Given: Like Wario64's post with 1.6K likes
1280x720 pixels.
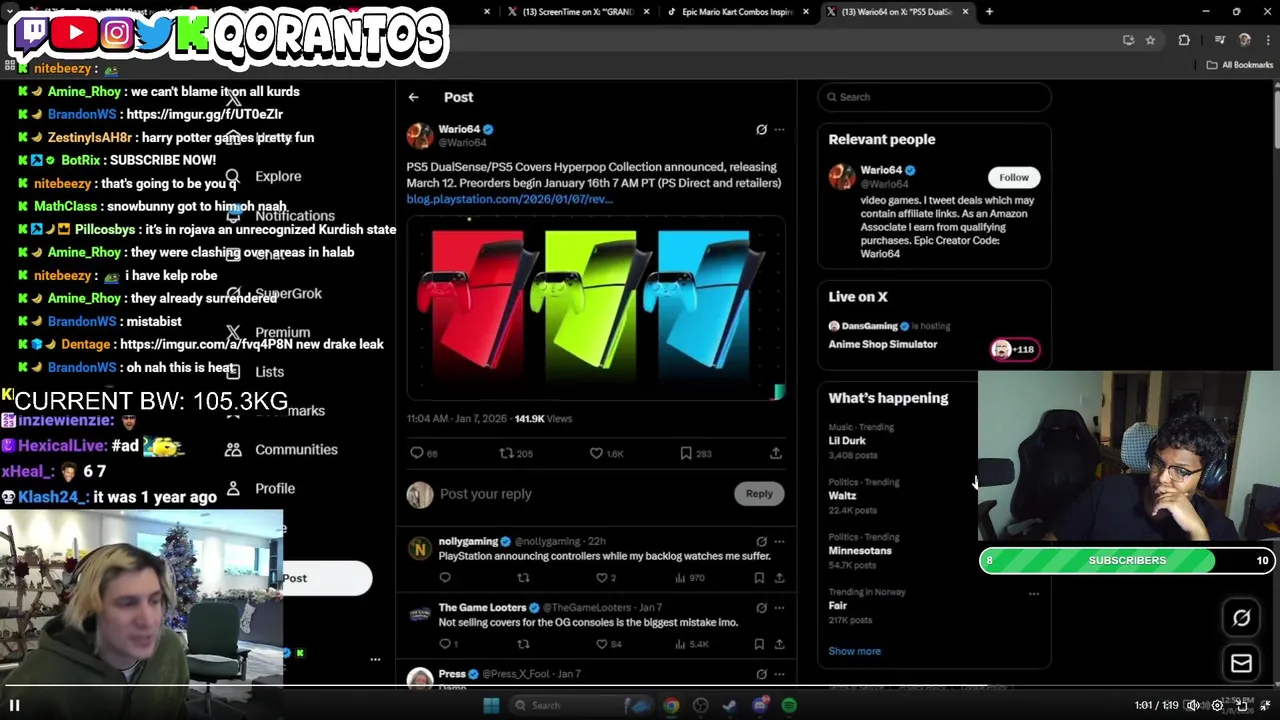Looking at the screenshot, I should point(596,453).
